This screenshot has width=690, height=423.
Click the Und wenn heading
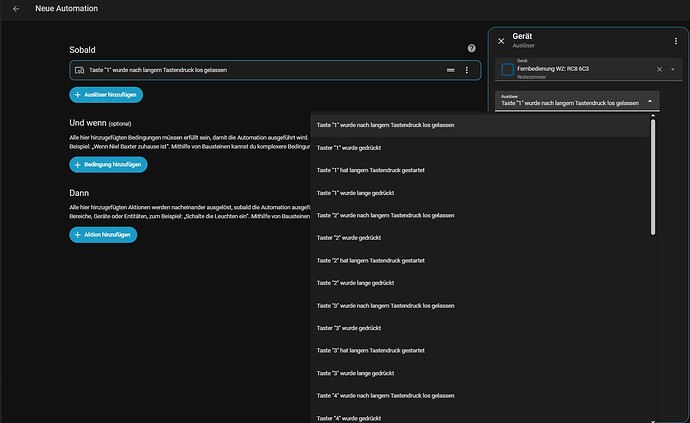click(88, 123)
